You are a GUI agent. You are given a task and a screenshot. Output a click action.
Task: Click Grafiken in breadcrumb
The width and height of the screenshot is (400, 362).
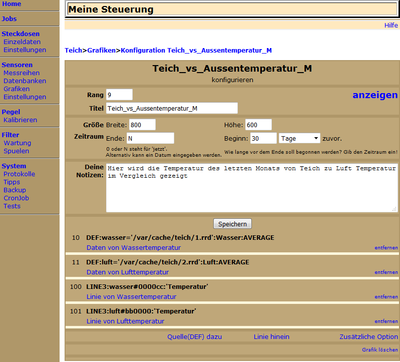[101, 50]
